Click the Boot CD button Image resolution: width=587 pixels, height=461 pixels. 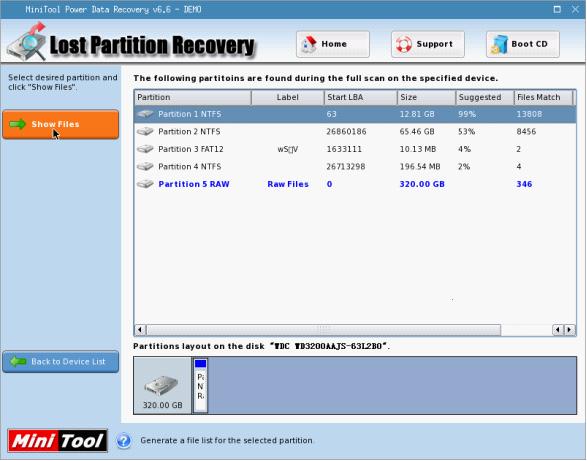click(523, 44)
